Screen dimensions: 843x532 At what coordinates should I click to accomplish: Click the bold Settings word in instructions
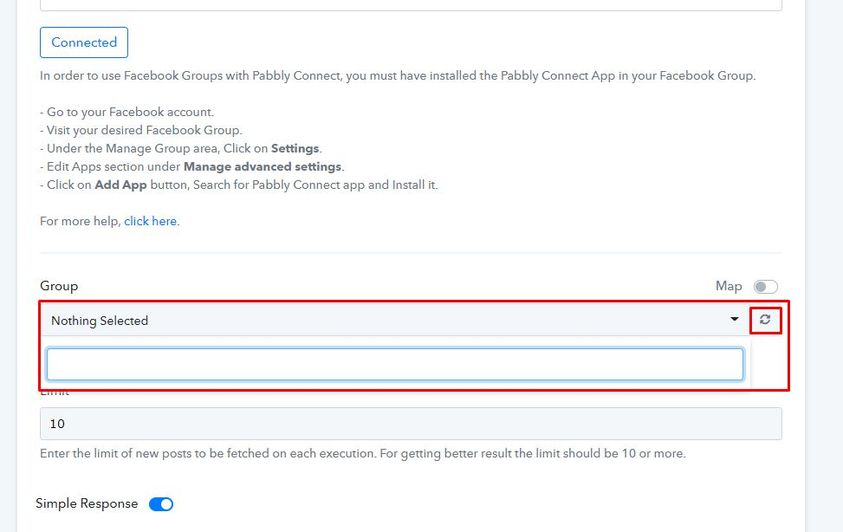(x=295, y=148)
